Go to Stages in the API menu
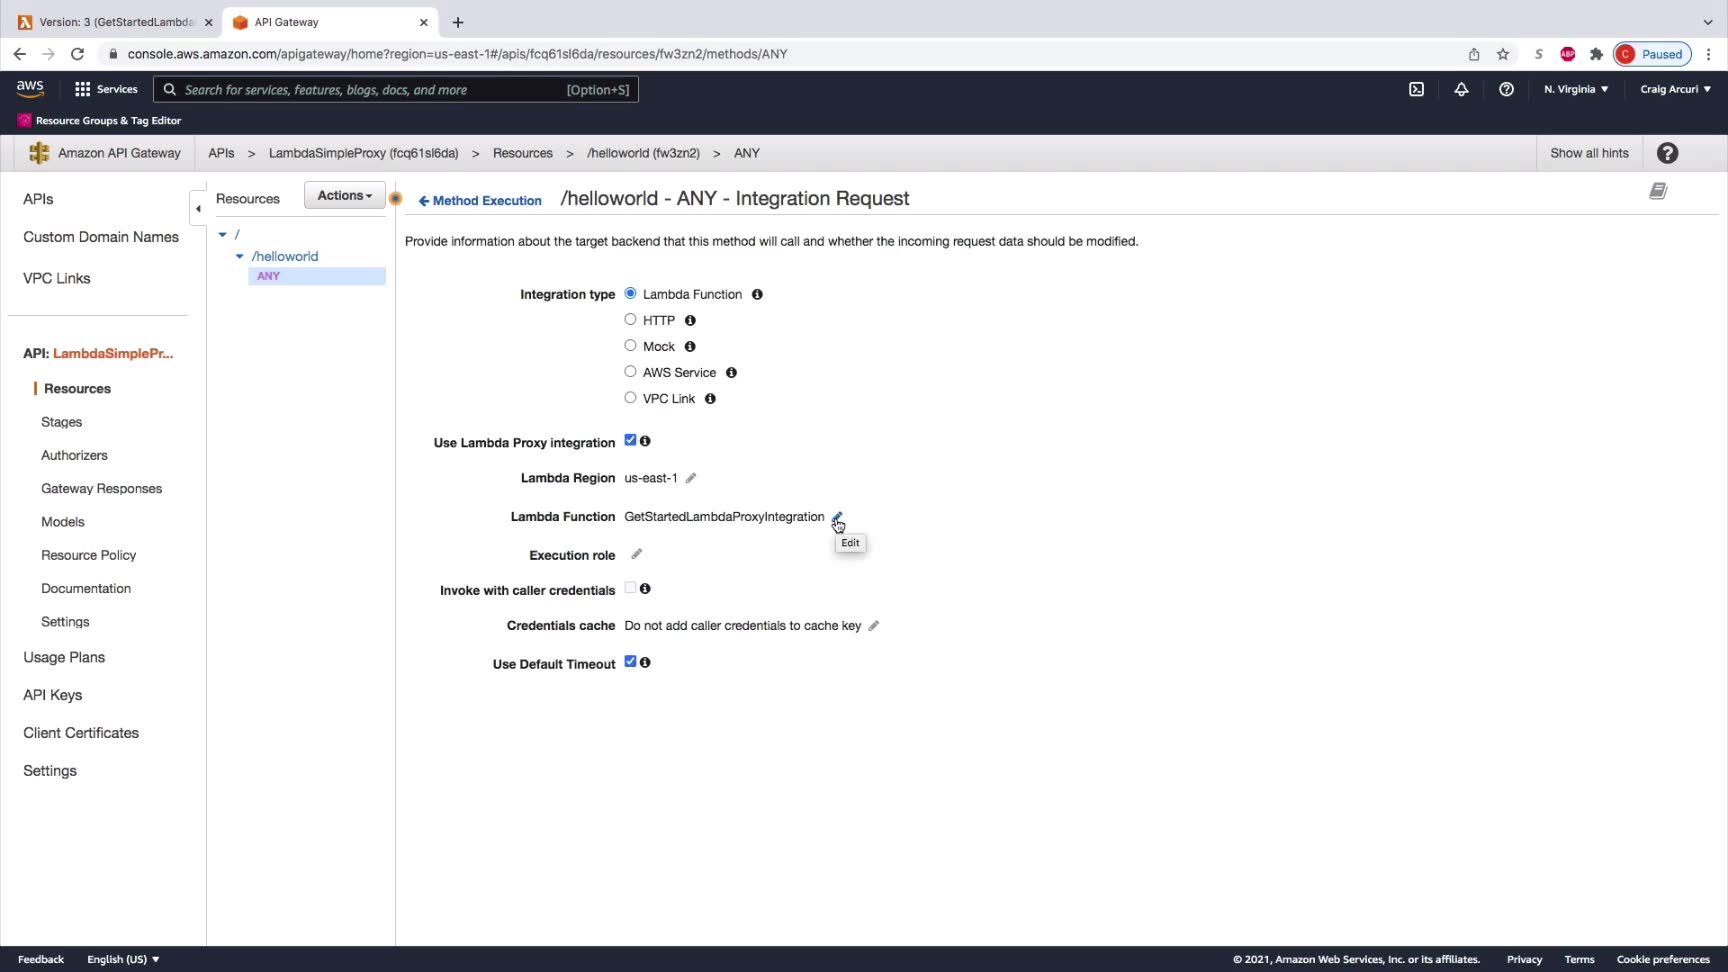The width and height of the screenshot is (1728, 972). (x=61, y=422)
